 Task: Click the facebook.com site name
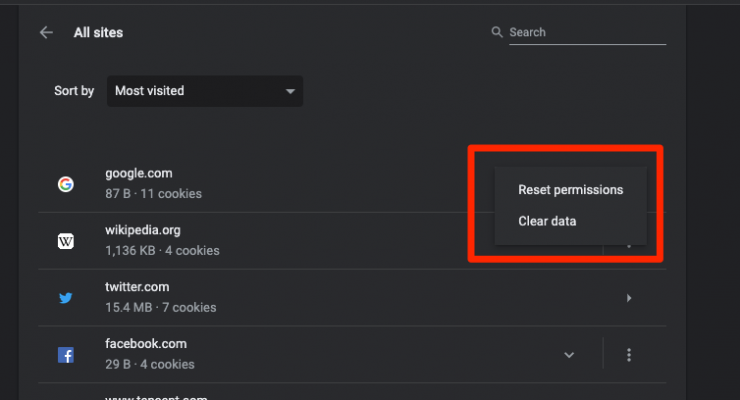146,344
